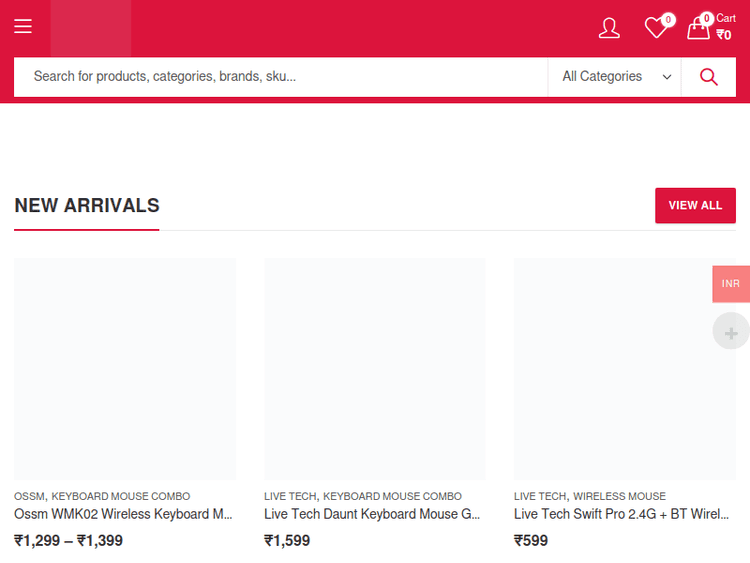
Task: Click the user account icon
Action: (609, 28)
